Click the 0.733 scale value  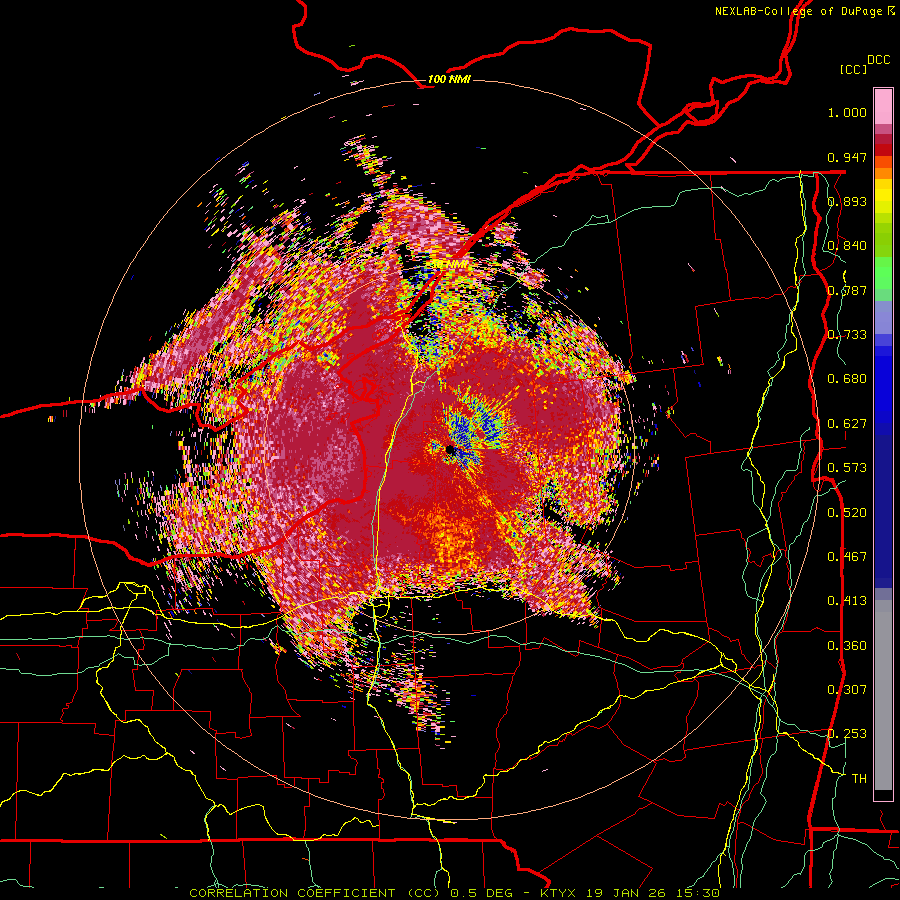(x=847, y=335)
